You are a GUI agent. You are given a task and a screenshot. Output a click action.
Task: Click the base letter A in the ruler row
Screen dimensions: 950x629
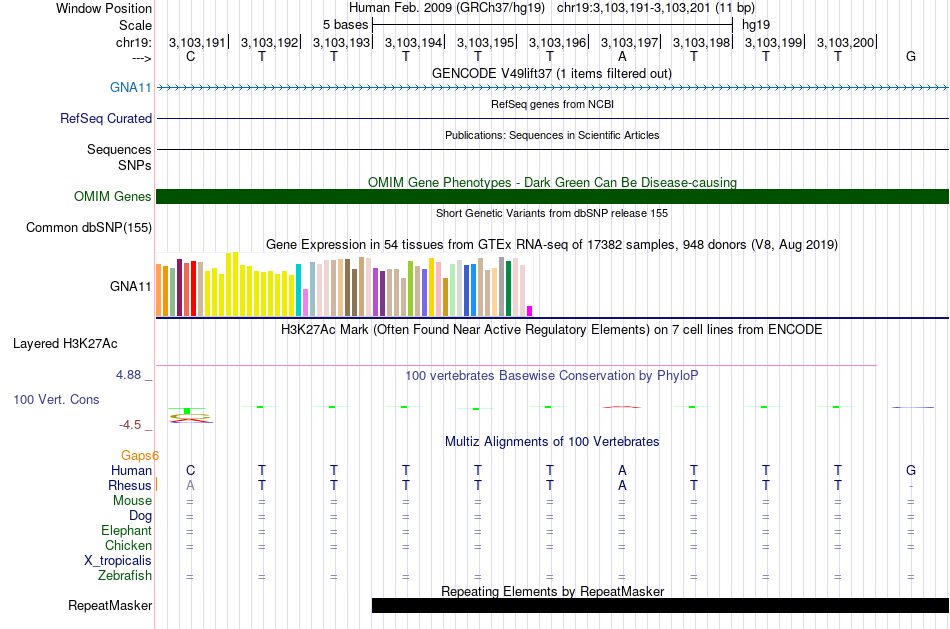(622, 56)
